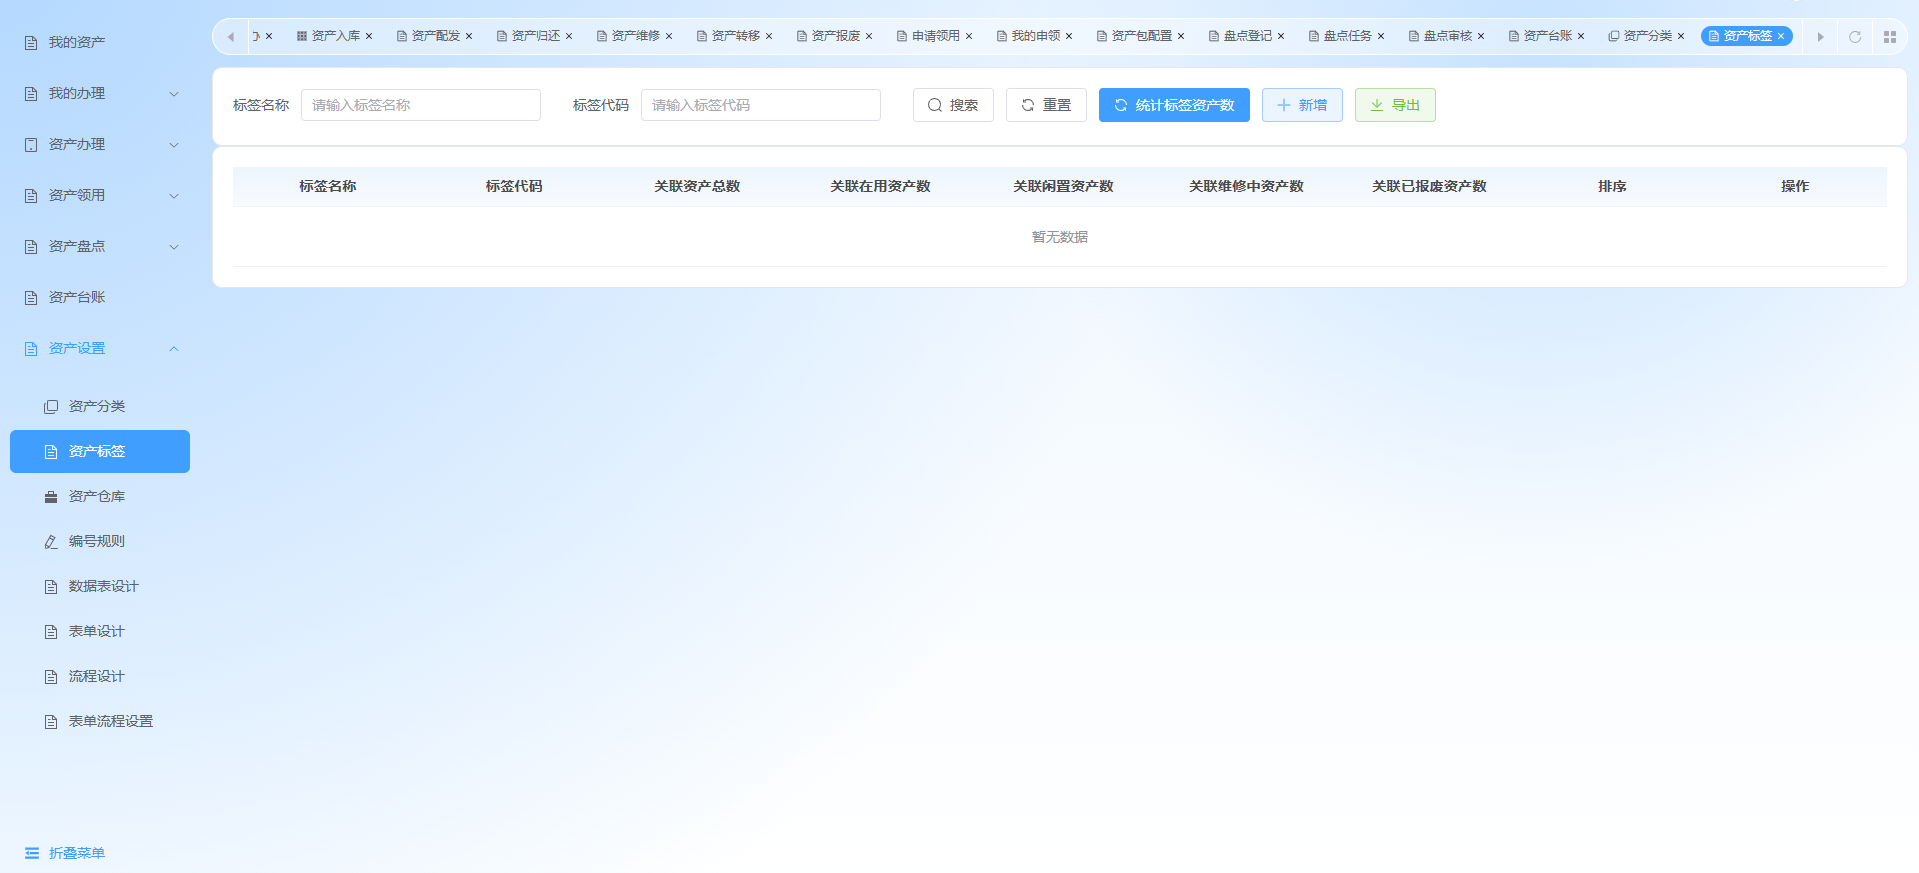The width and height of the screenshot is (1919, 873).
Task: Click the 排序 column header
Action: pyautogui.click(x=1612, y=186)
